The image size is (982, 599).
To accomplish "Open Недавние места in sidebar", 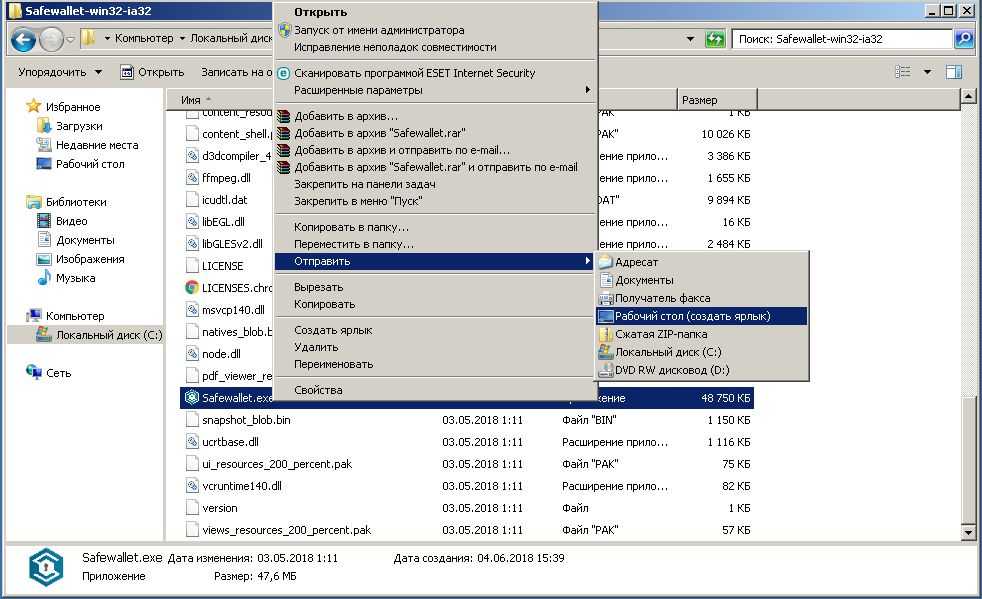I will click(x=97, y=145).
